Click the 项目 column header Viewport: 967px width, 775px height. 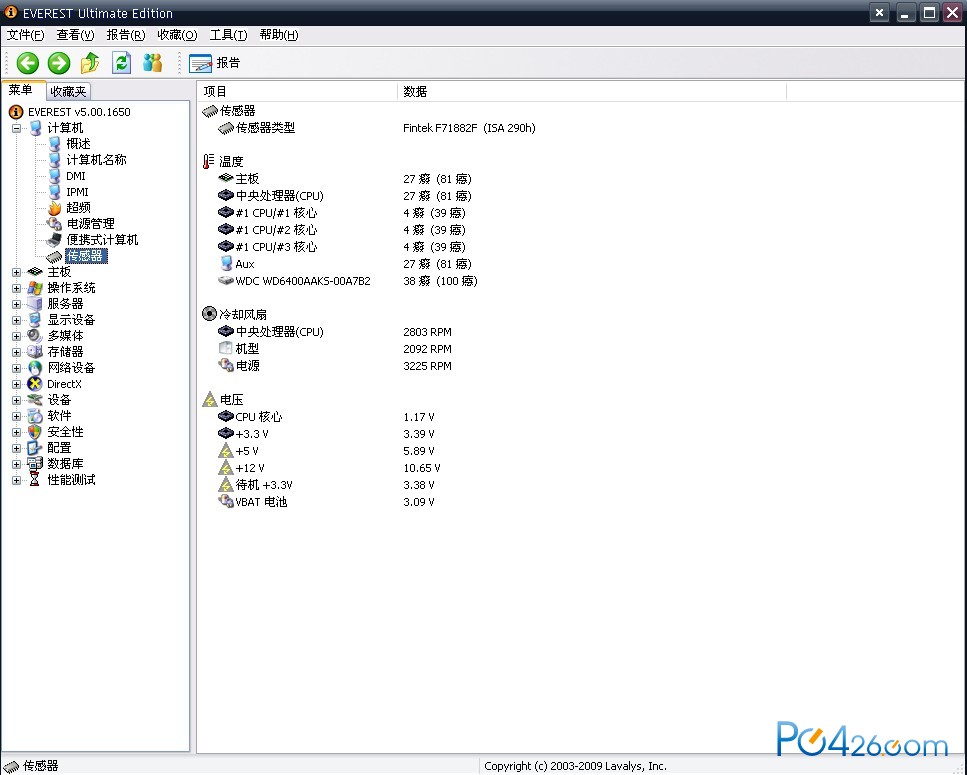coord(297,91)
